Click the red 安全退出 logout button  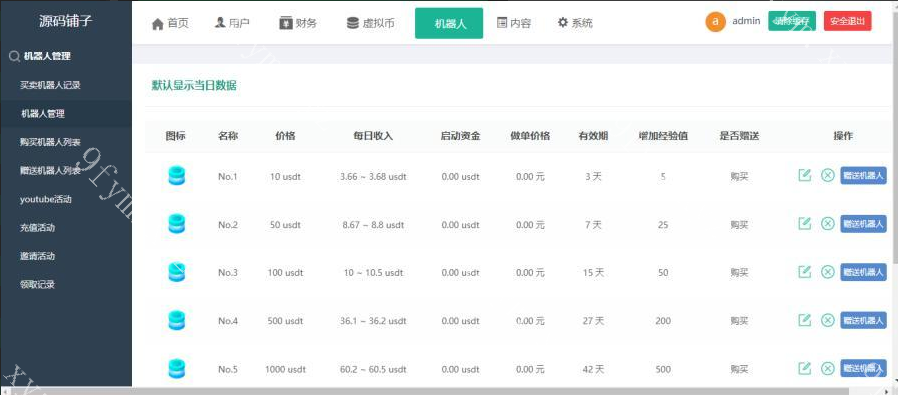pos(848,21)
